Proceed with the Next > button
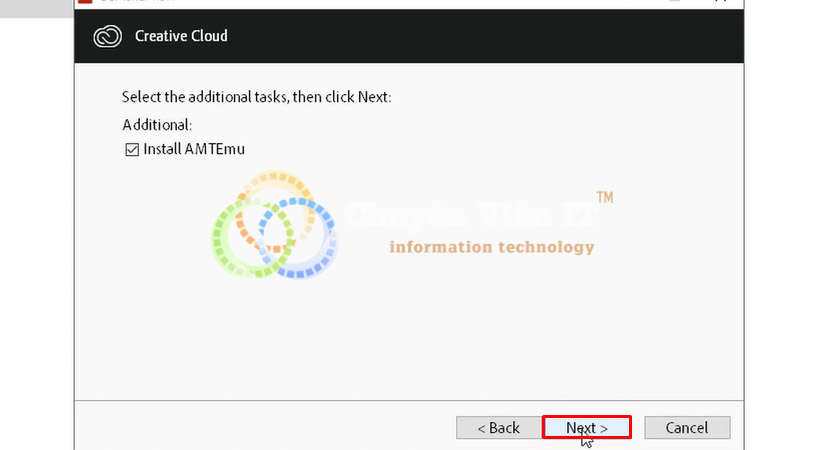Viewport: 820px width, 450px height. coord(587,428)
